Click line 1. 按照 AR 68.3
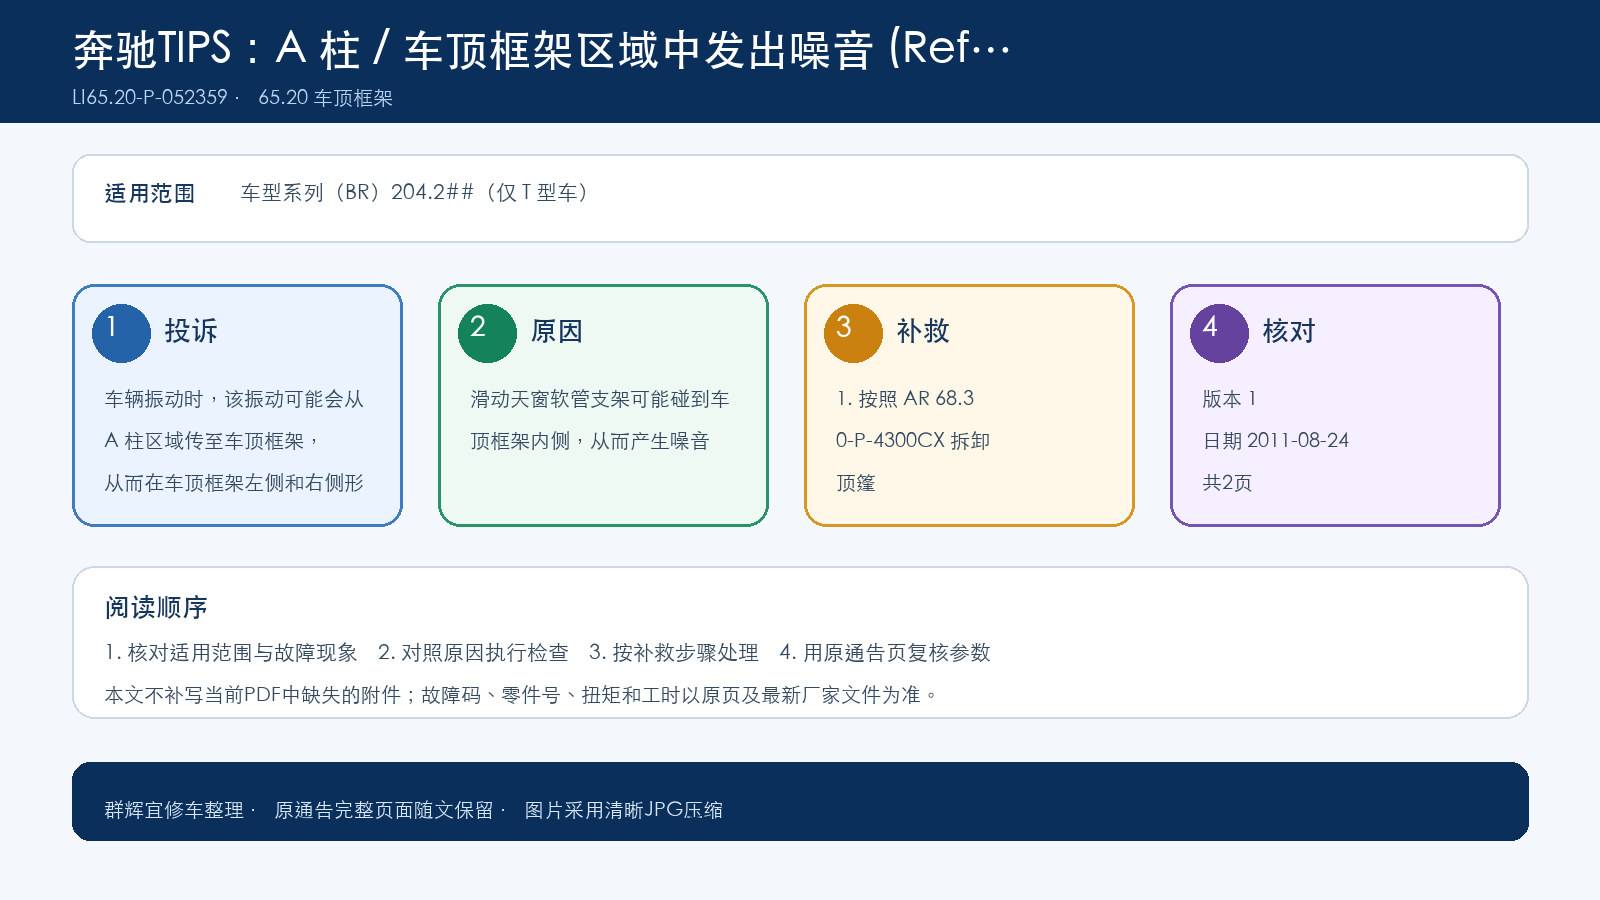 pyautogui.click(x=905, y=398)
